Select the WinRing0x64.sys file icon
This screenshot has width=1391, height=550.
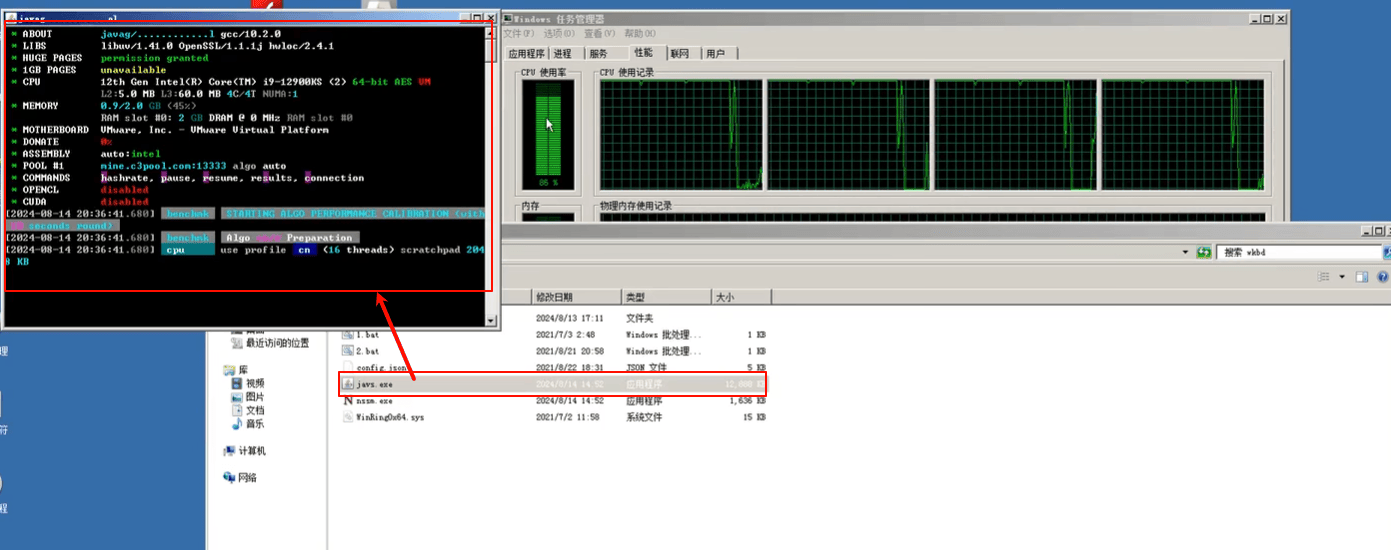click(348, 417)
